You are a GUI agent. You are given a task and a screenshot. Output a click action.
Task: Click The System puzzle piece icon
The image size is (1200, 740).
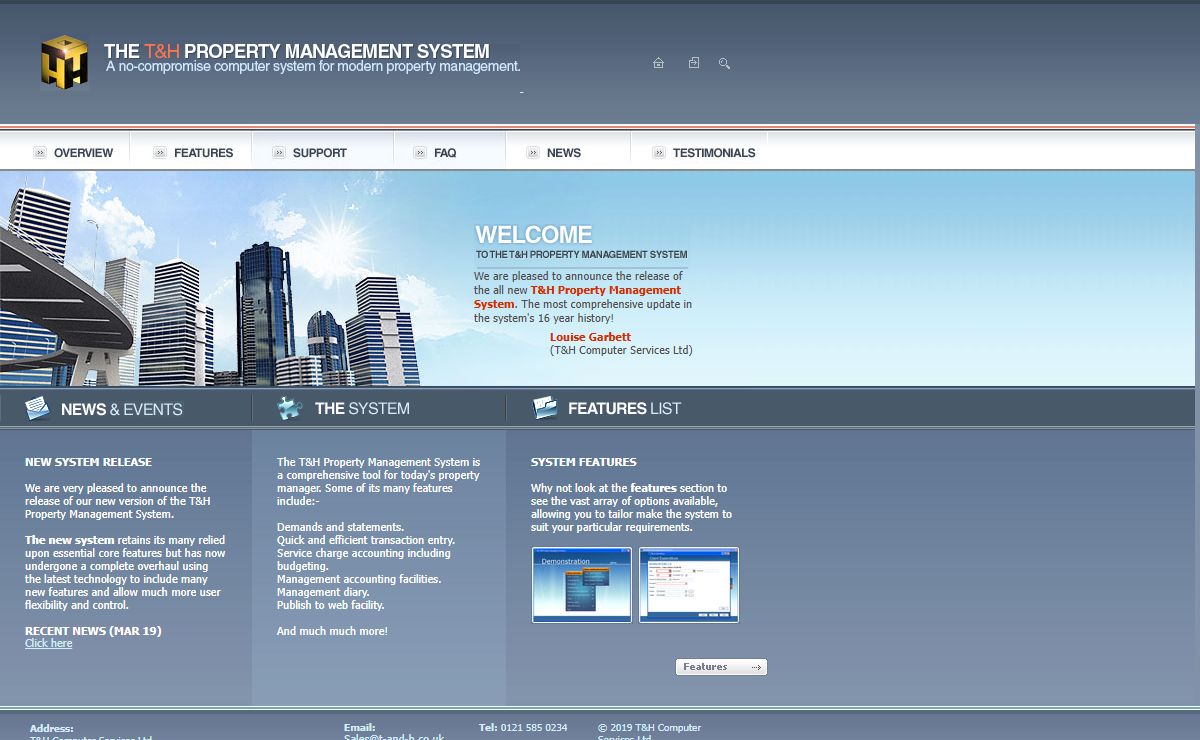click(290, 408)
